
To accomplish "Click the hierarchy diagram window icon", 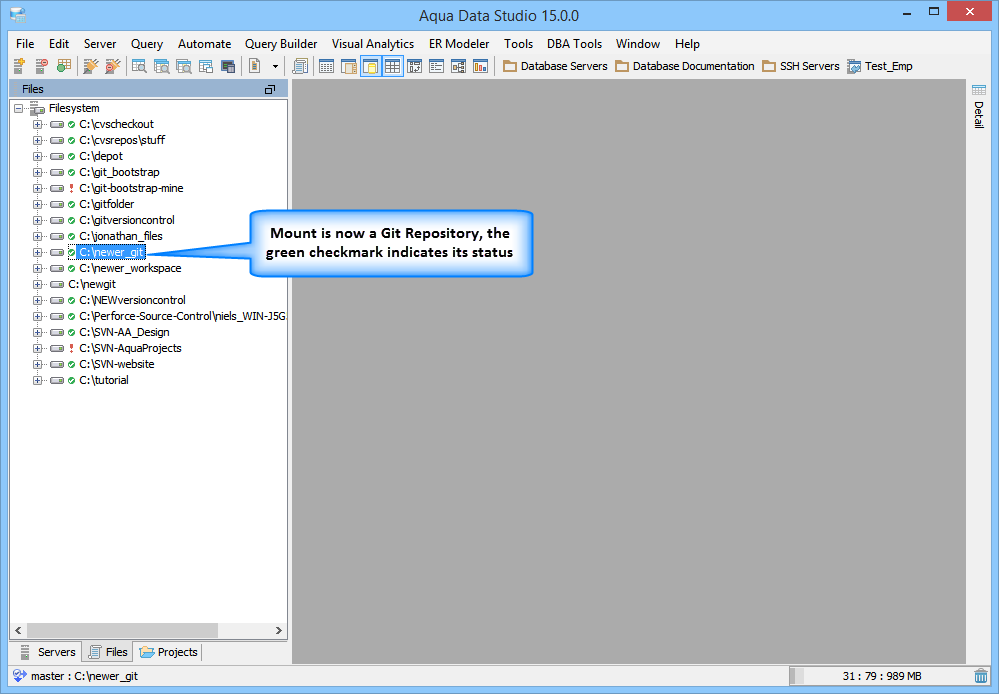I will pyautogui.click(x=458, y=66).
